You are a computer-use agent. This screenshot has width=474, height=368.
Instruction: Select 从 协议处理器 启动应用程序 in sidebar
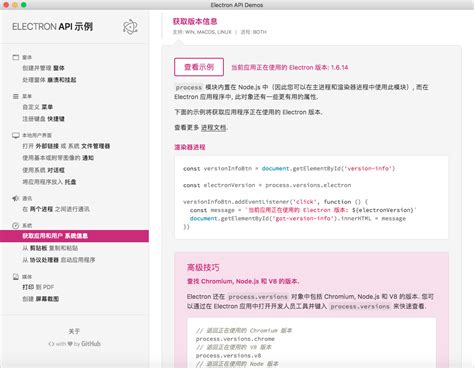pyautogui.click(x=59, y=260)
